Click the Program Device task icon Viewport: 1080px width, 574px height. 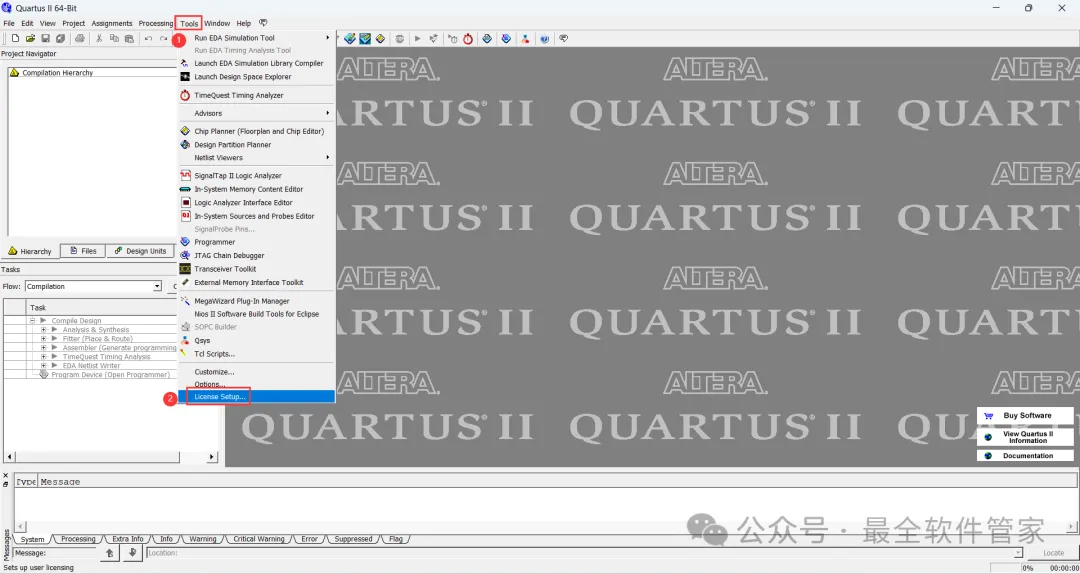44,374
